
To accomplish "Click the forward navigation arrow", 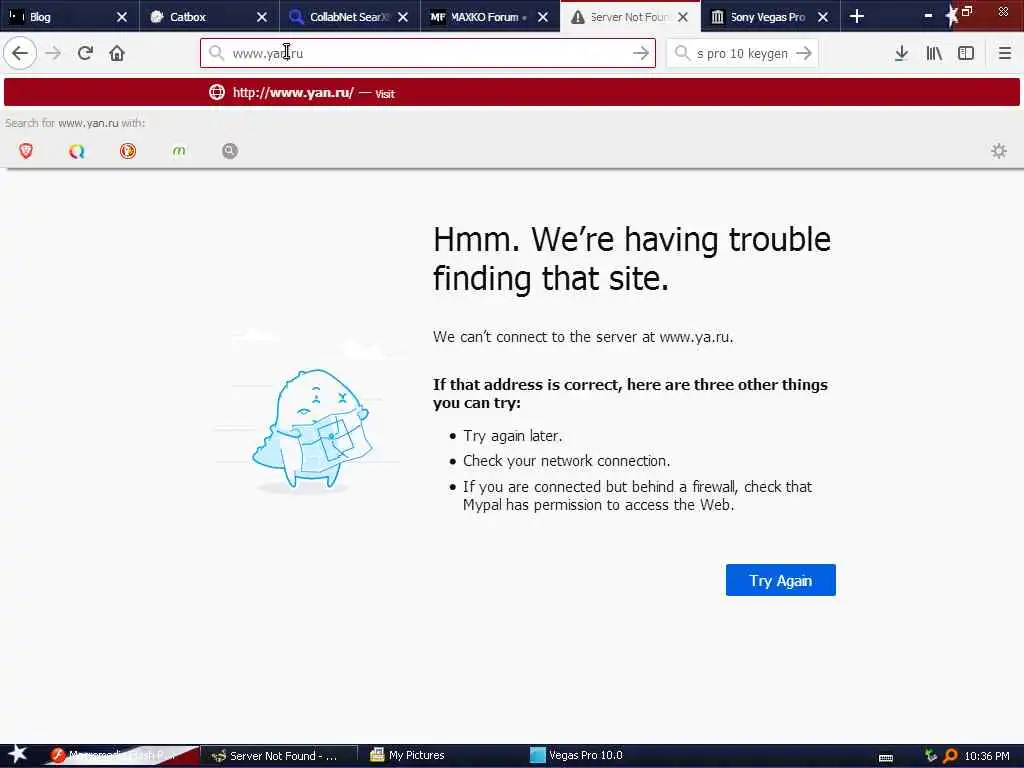I will [53, 53].
